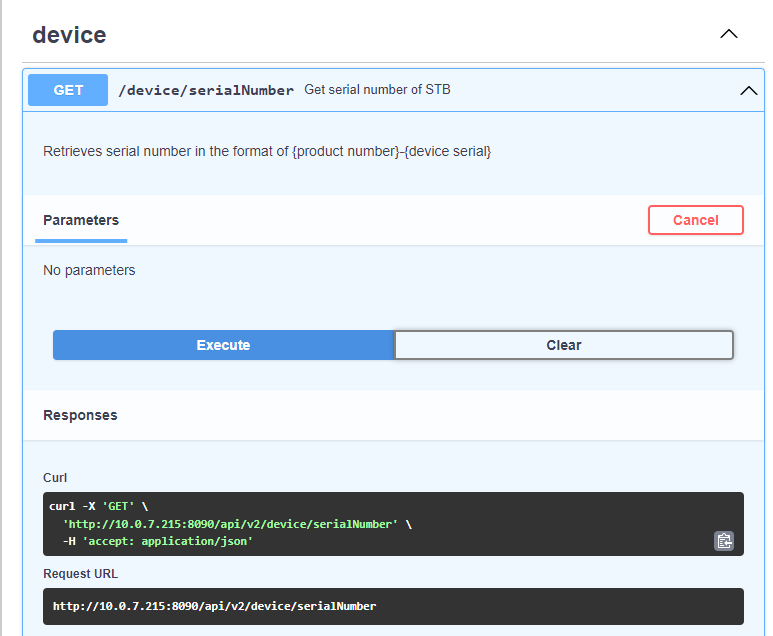Clear the response with Clear button
The image size is (773, 636).
click(x=563, y=345)
